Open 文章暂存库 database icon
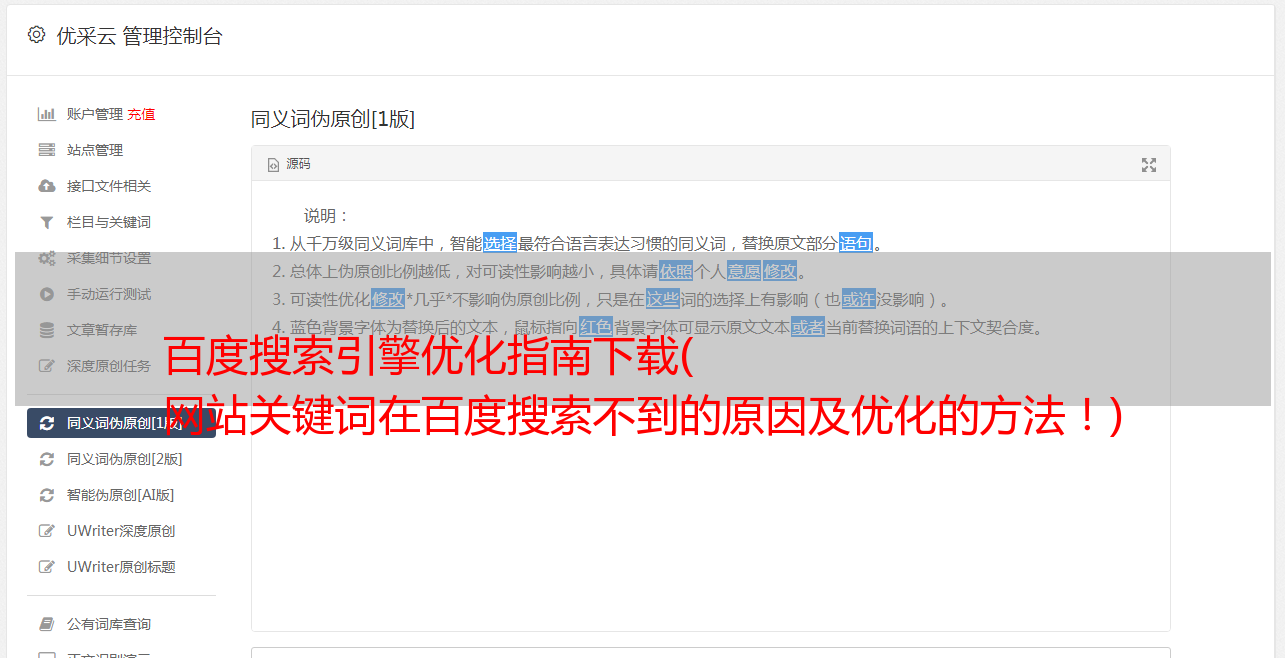1285x658 pixels. [46, 330]
